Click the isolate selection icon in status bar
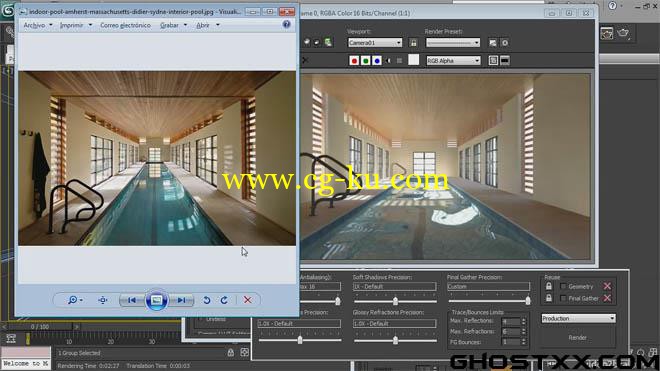 tap(245, 352)
